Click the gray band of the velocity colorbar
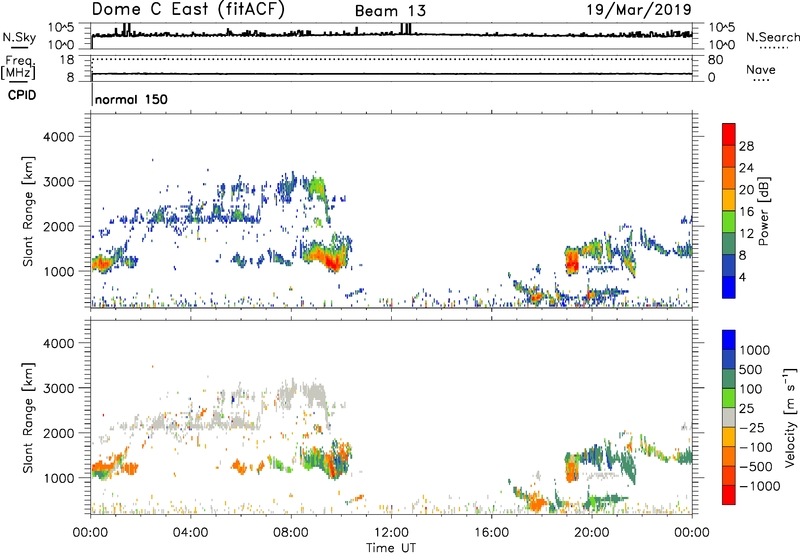Screen dimensions: 800x554 click(729, 417)
